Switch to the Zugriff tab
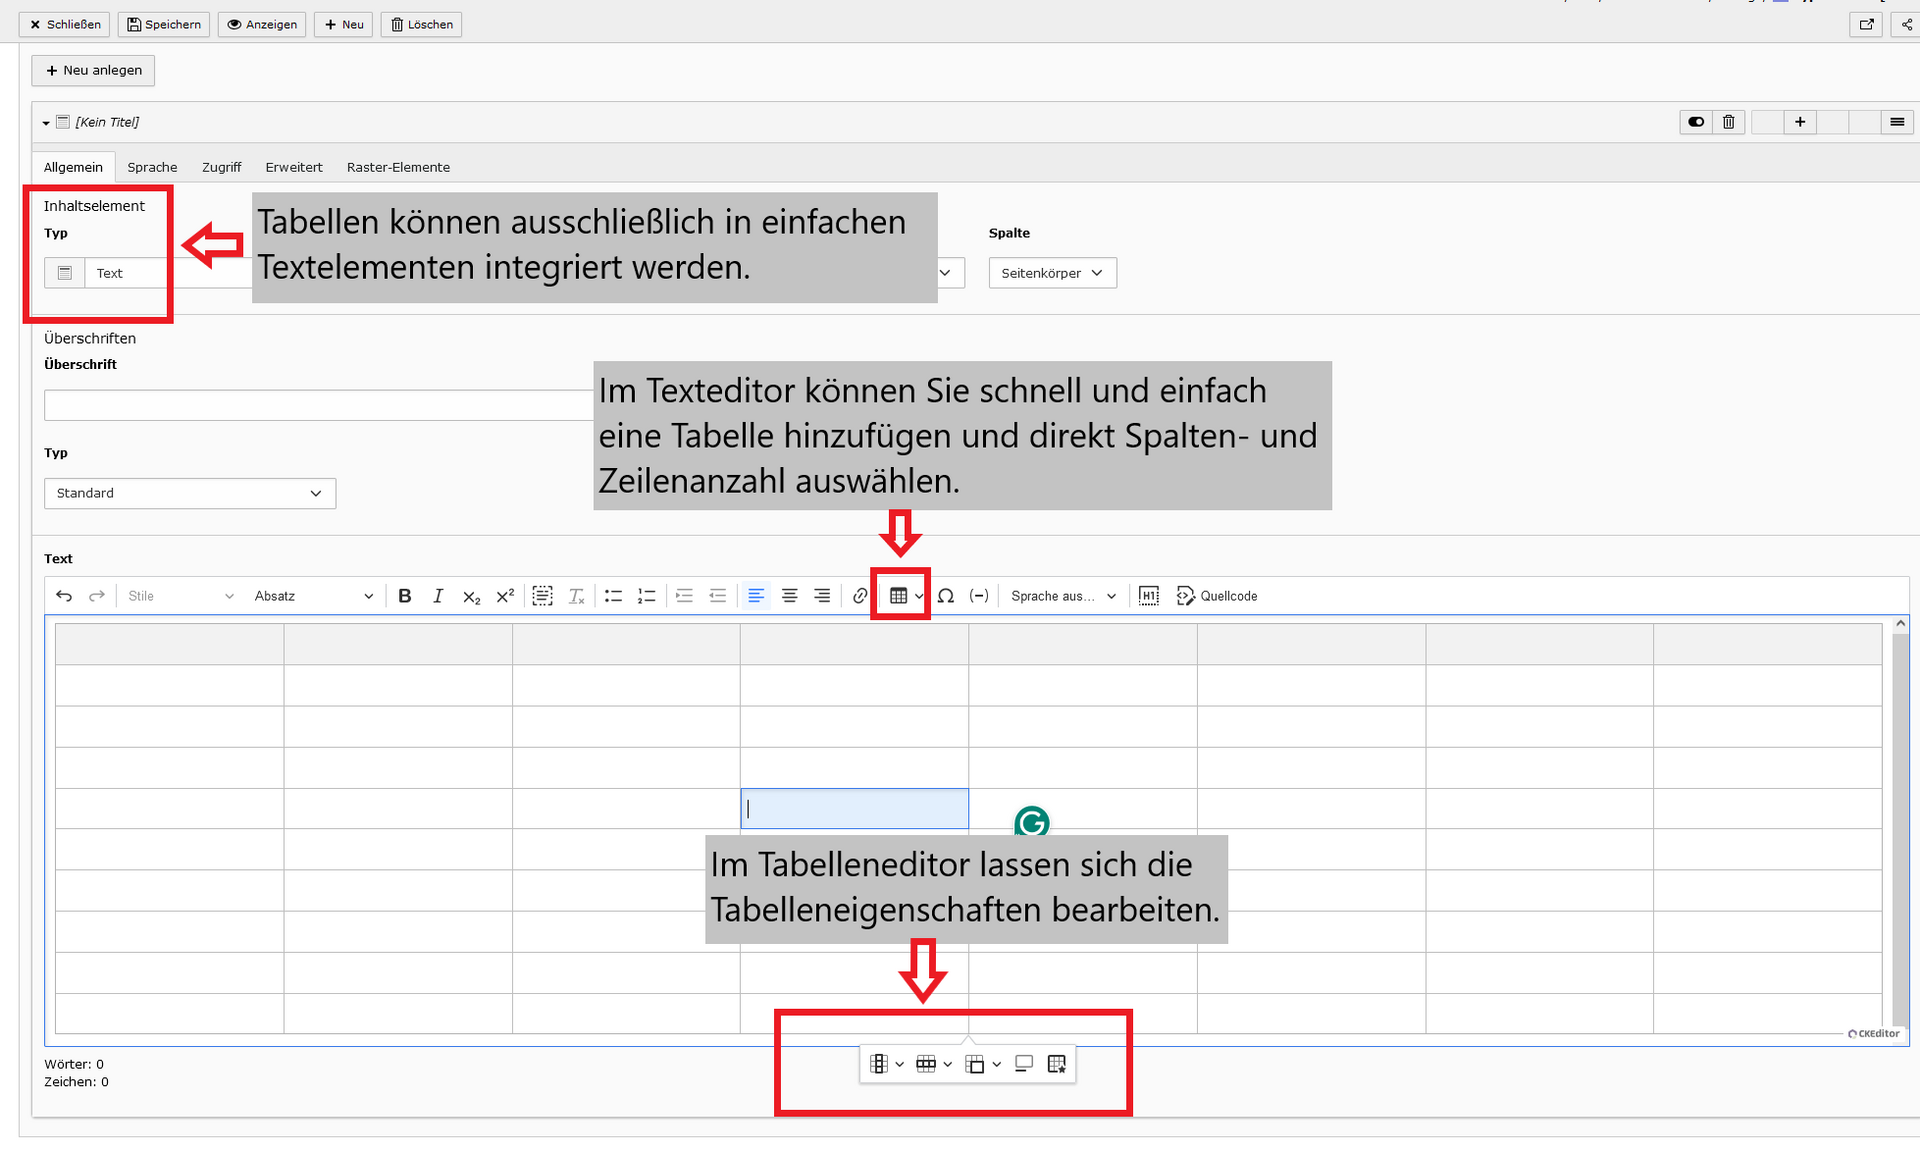The height and width of the screenshot is (1152, 1920). pos(221,167)
